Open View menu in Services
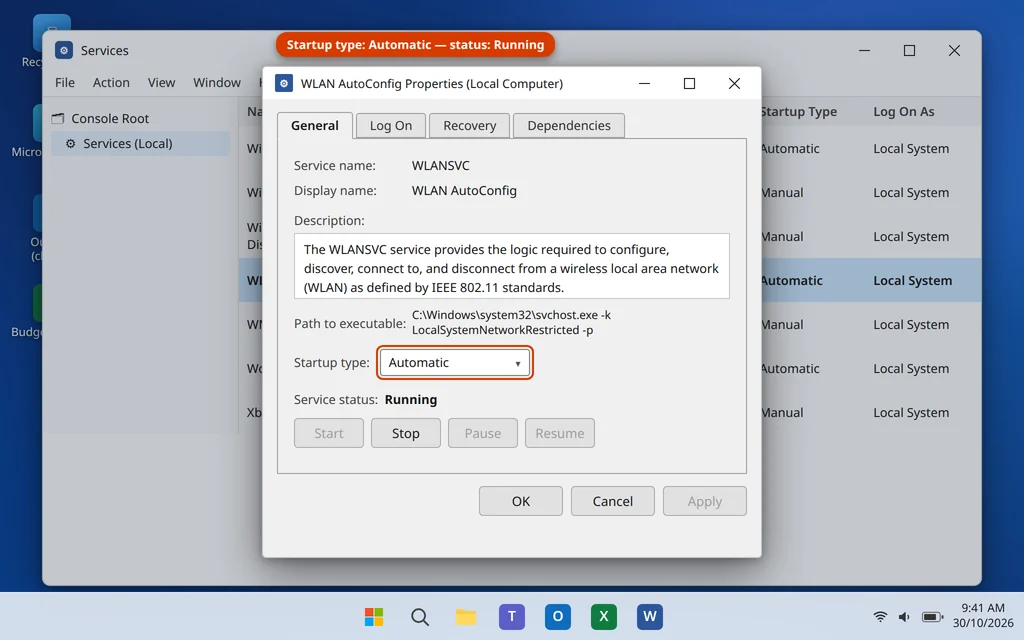 point(161,82)
